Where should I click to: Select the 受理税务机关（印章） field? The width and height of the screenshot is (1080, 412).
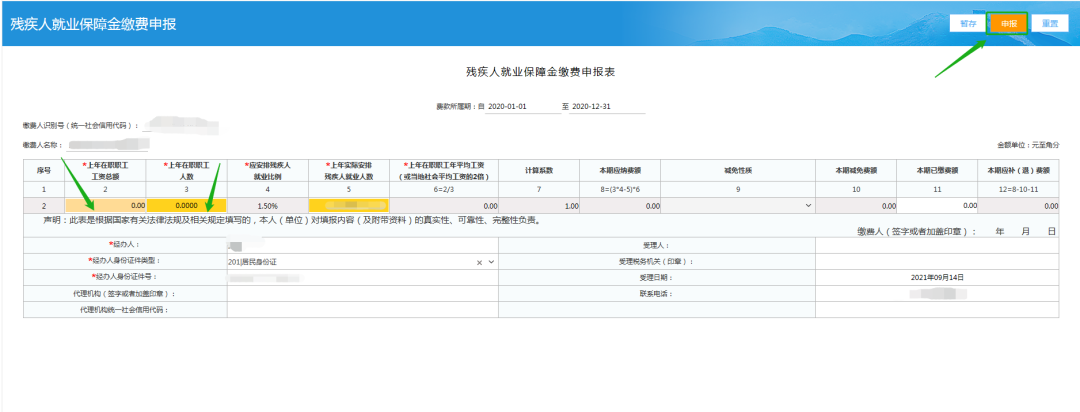pyautogui.click(x=937, y=262)
